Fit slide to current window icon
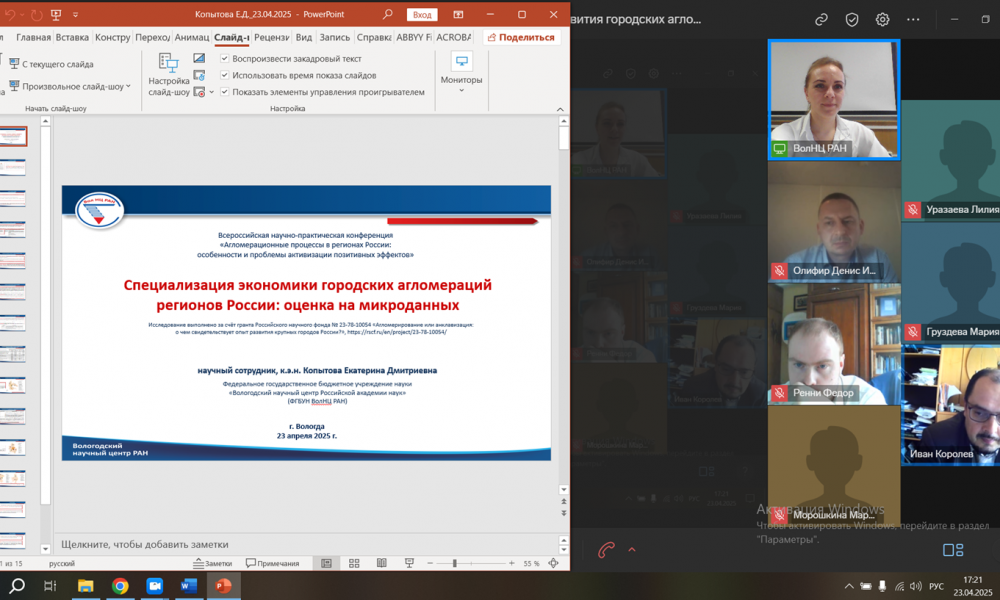Viewport: 1000px width, 600px height. [554, 563]
